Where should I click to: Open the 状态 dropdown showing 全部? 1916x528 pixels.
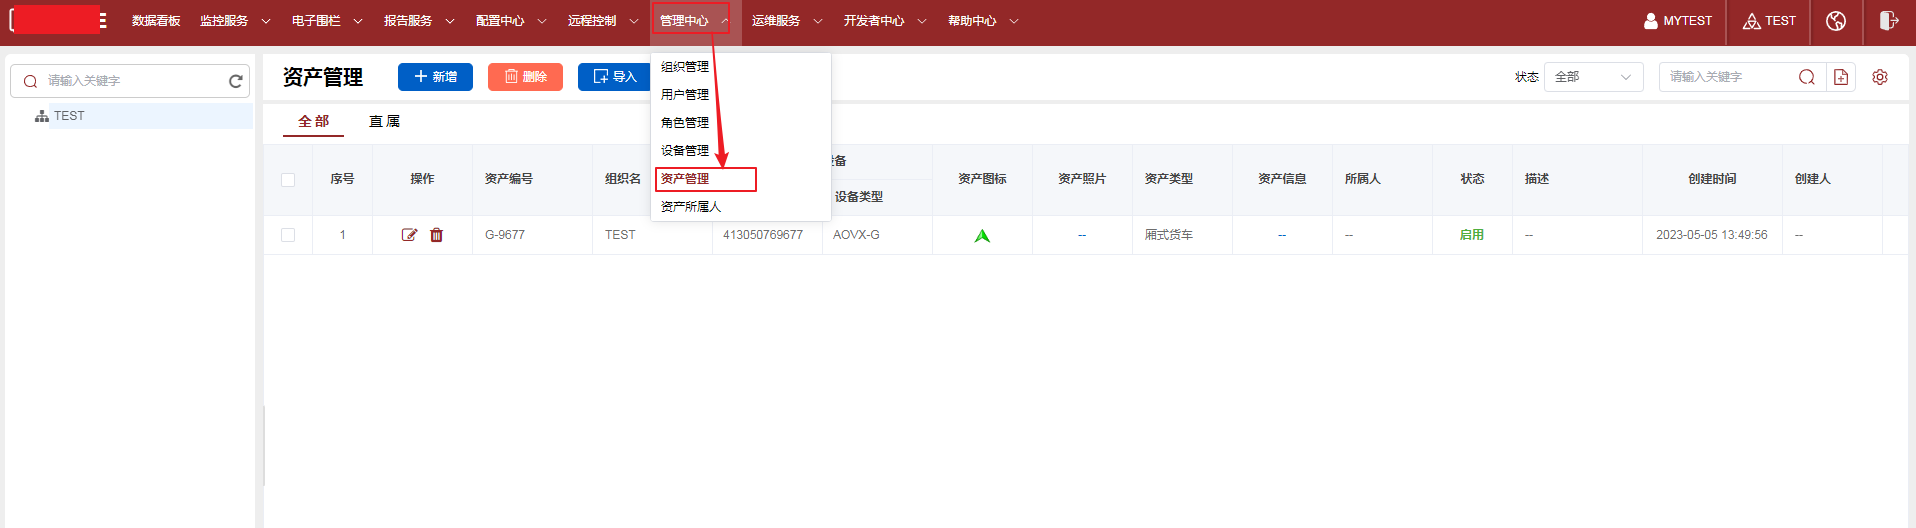click(1593, 77)
